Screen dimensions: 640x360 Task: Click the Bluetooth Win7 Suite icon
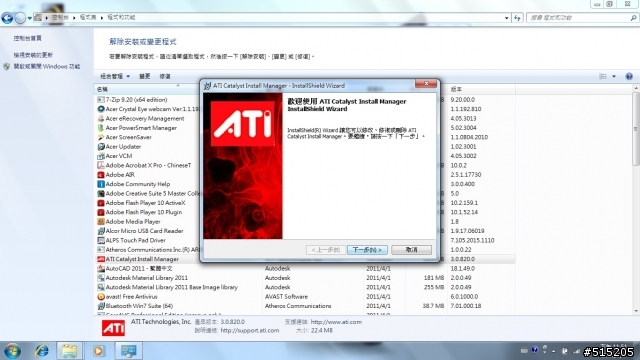[100, 306]
